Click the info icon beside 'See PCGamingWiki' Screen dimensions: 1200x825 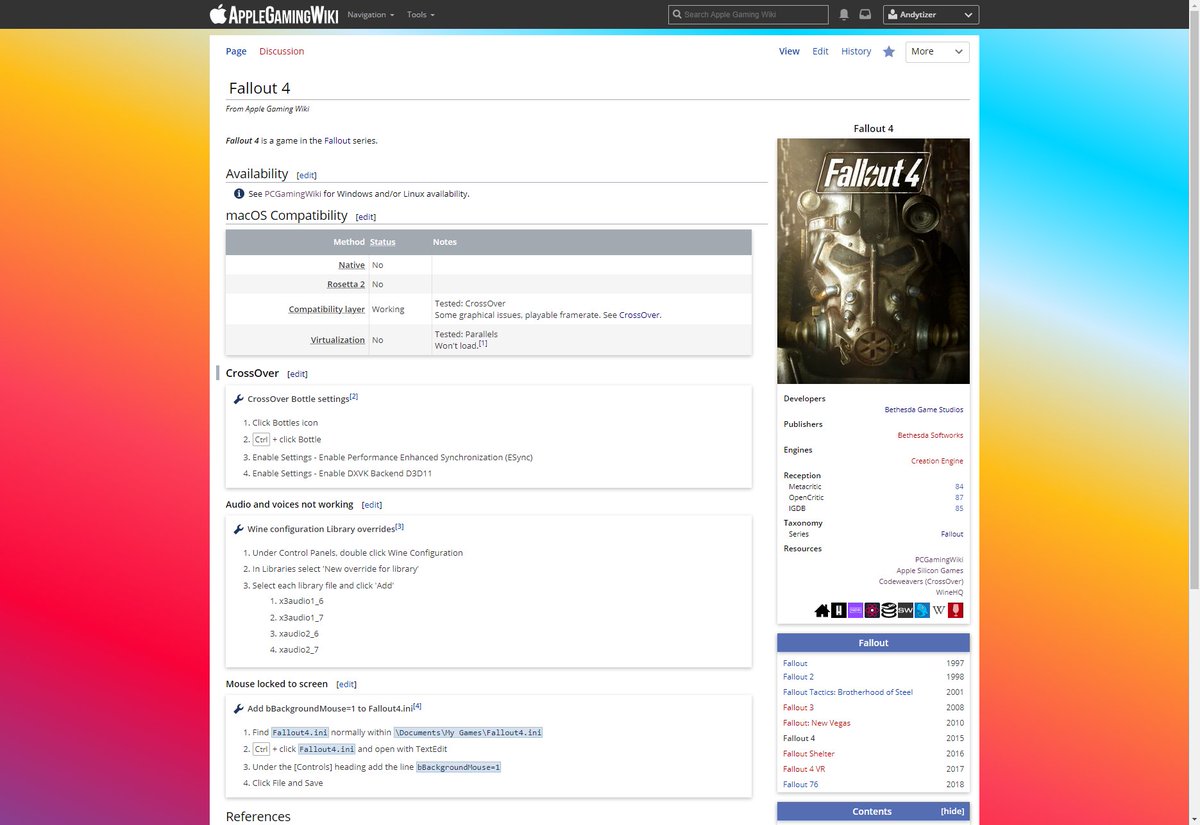tap(239, 194)
